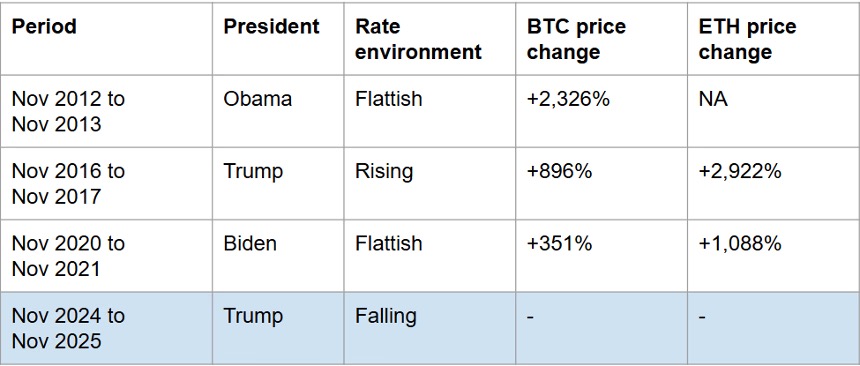Select the +896% cell

point(601,183)
